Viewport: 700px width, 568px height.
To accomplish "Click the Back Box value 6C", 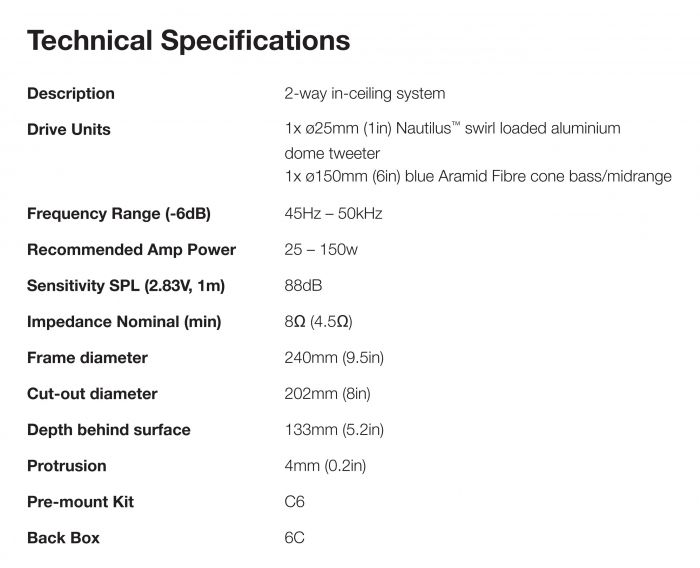I will coord(294,538).
